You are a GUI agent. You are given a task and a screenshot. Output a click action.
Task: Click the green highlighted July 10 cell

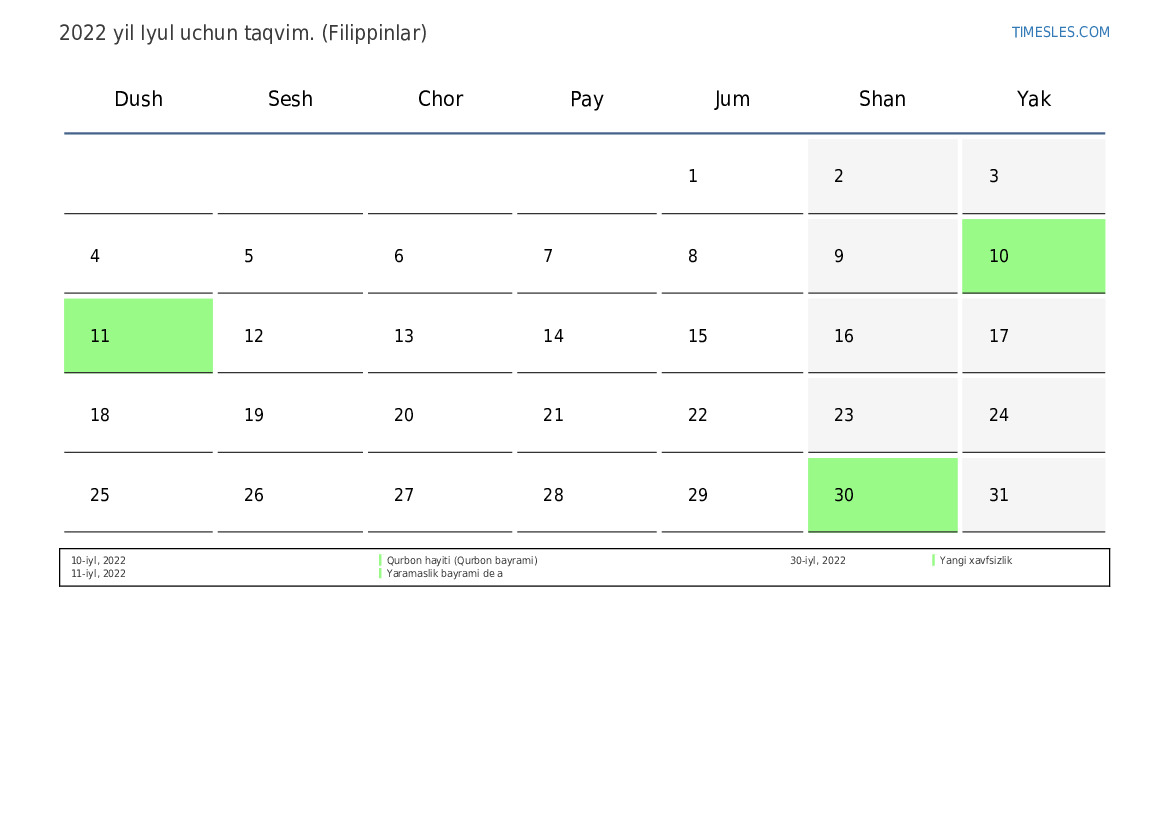[1033, 256]
